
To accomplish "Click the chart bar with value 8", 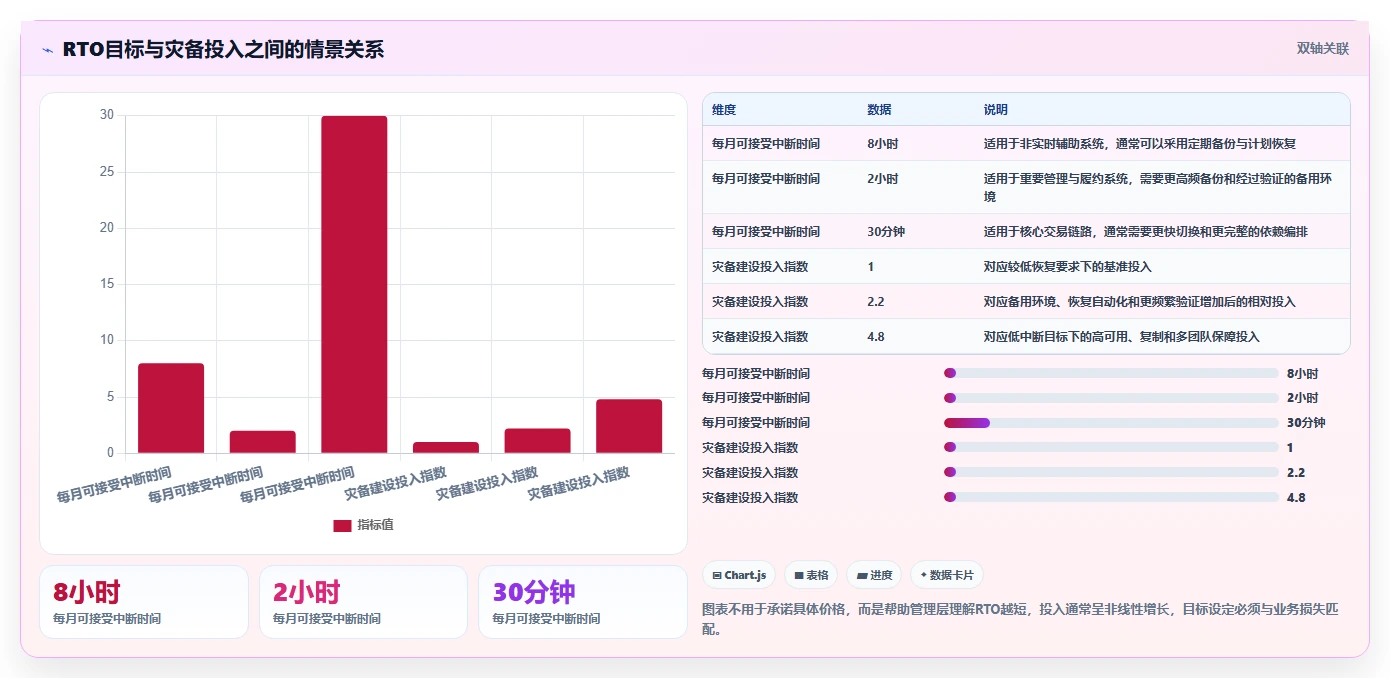I will coord(171,408).
